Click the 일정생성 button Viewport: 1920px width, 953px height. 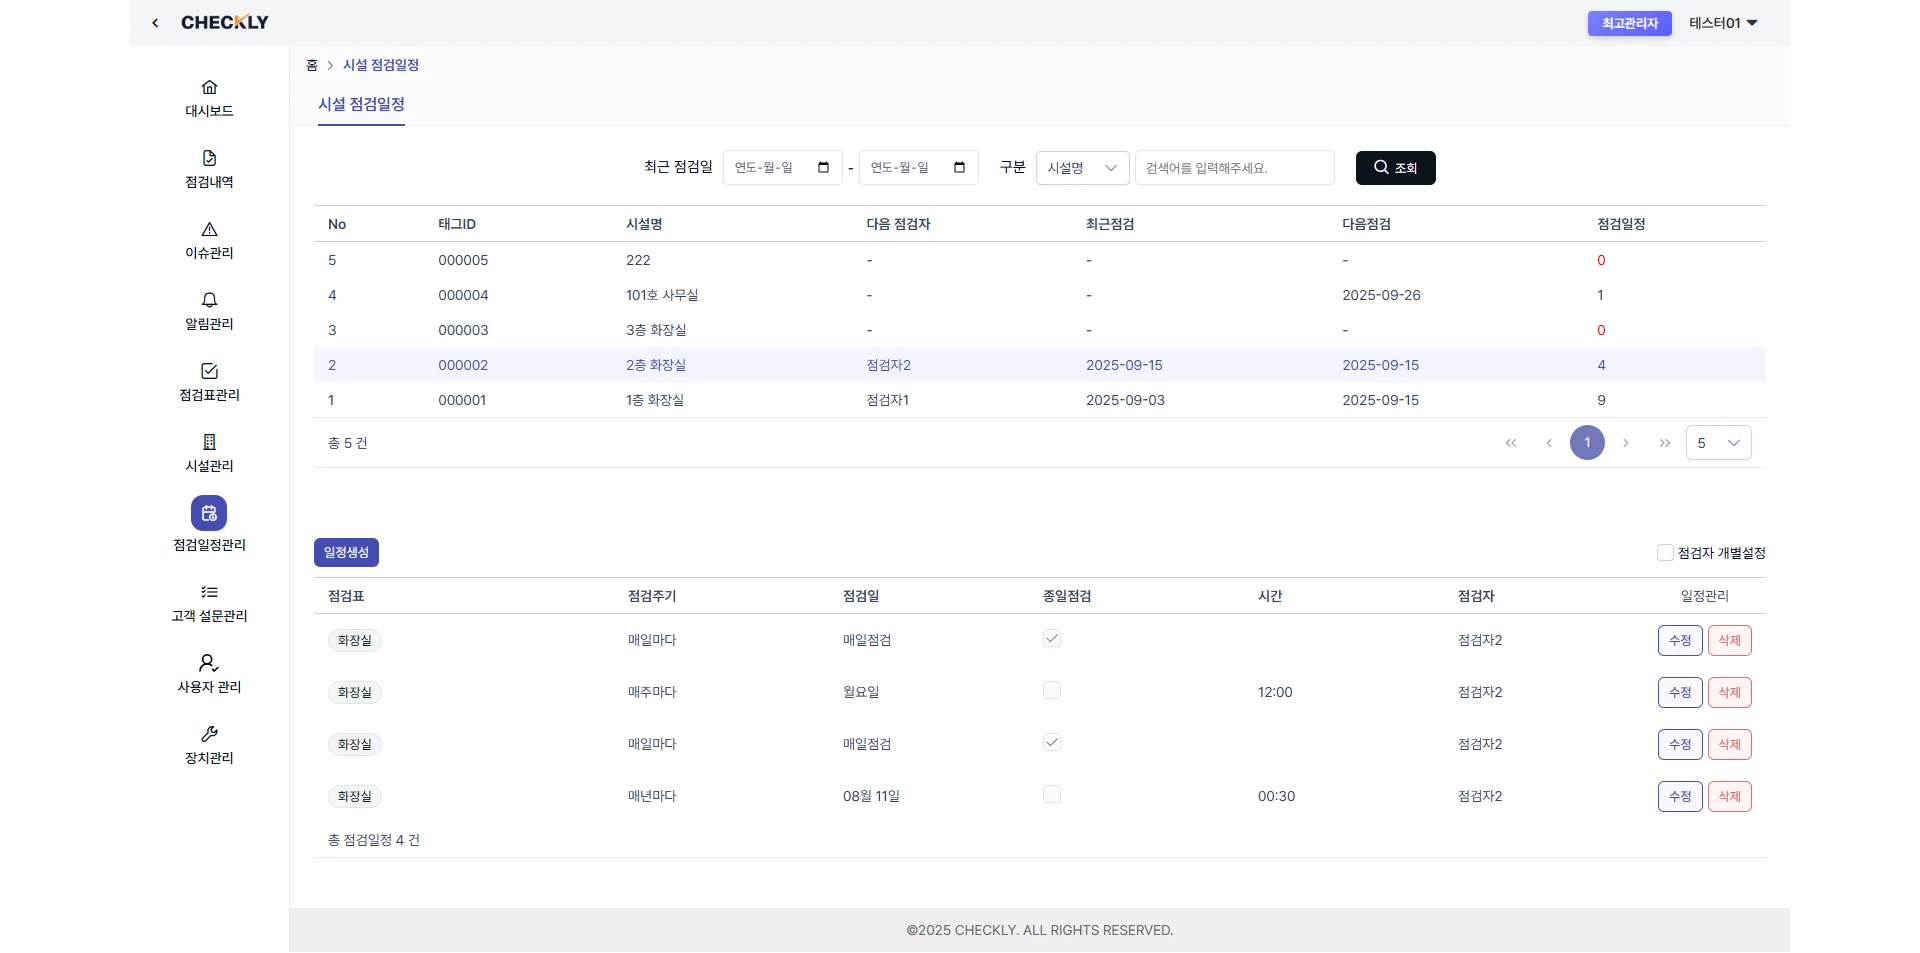[x=346, y=552]
